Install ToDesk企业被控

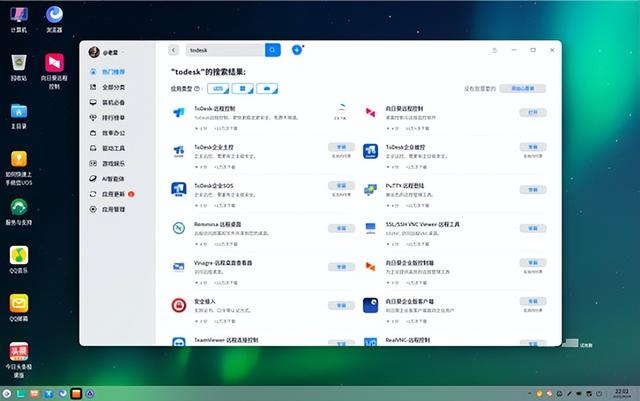point(533,147)
